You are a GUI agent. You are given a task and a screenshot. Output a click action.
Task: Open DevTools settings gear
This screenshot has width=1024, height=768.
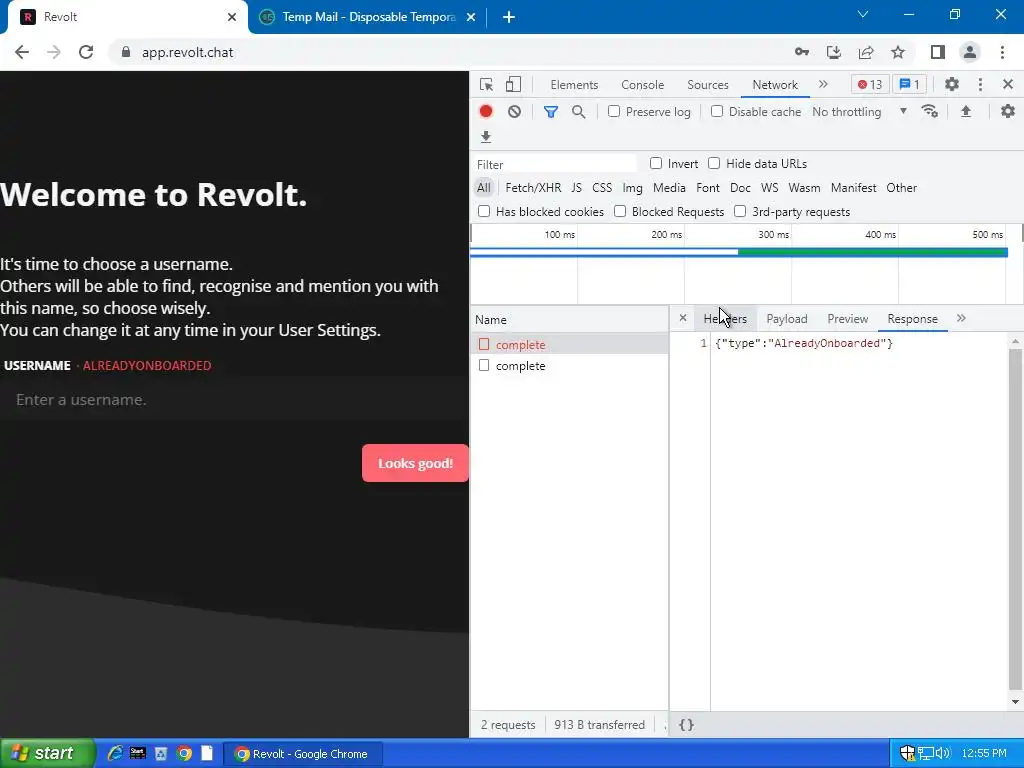952,84
